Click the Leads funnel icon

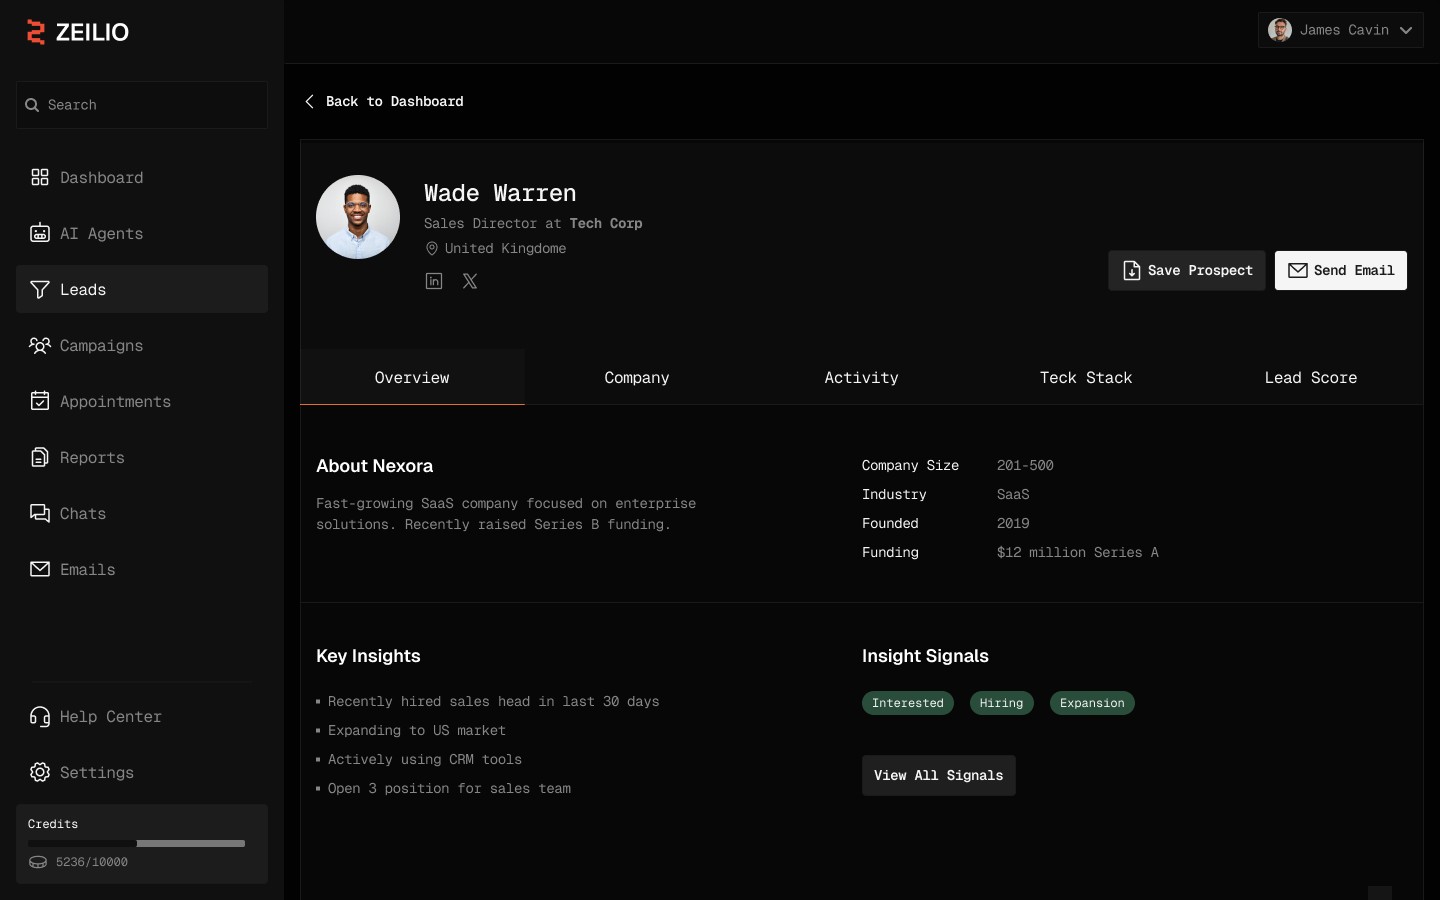[40, 289]
